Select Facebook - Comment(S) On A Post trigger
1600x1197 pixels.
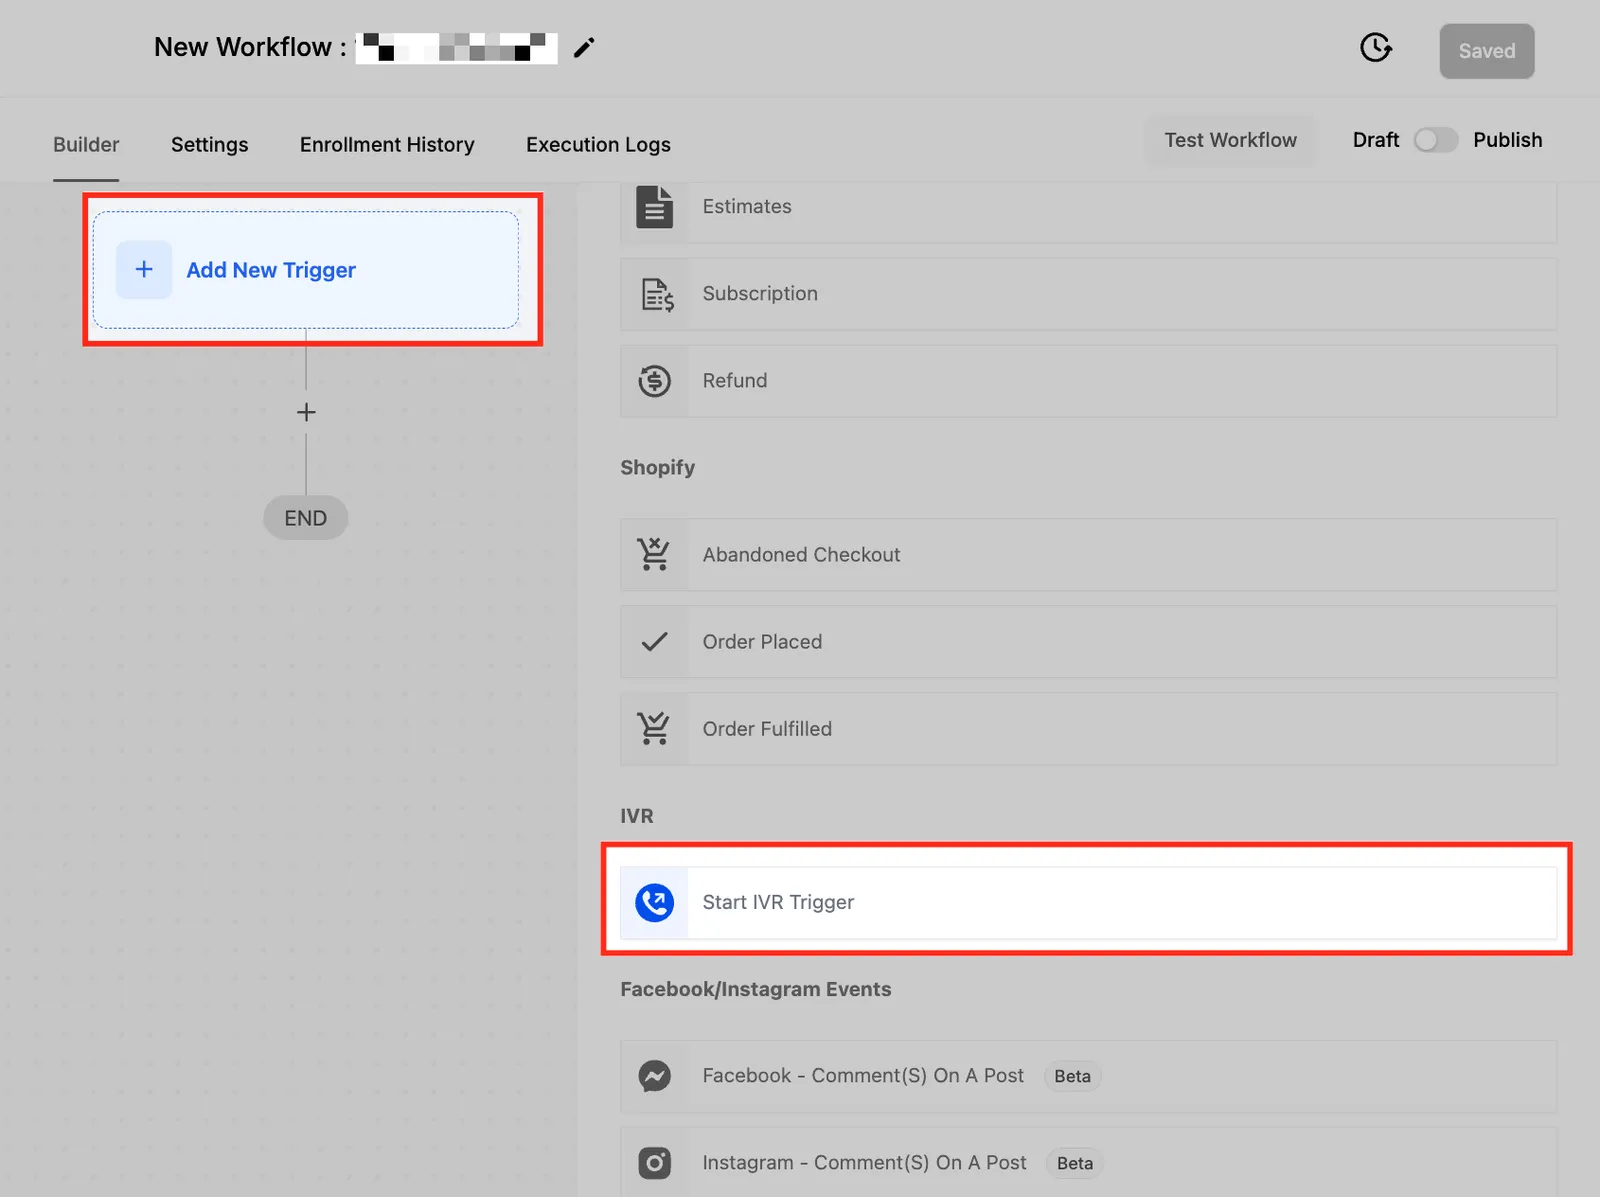[1089, 1076]
